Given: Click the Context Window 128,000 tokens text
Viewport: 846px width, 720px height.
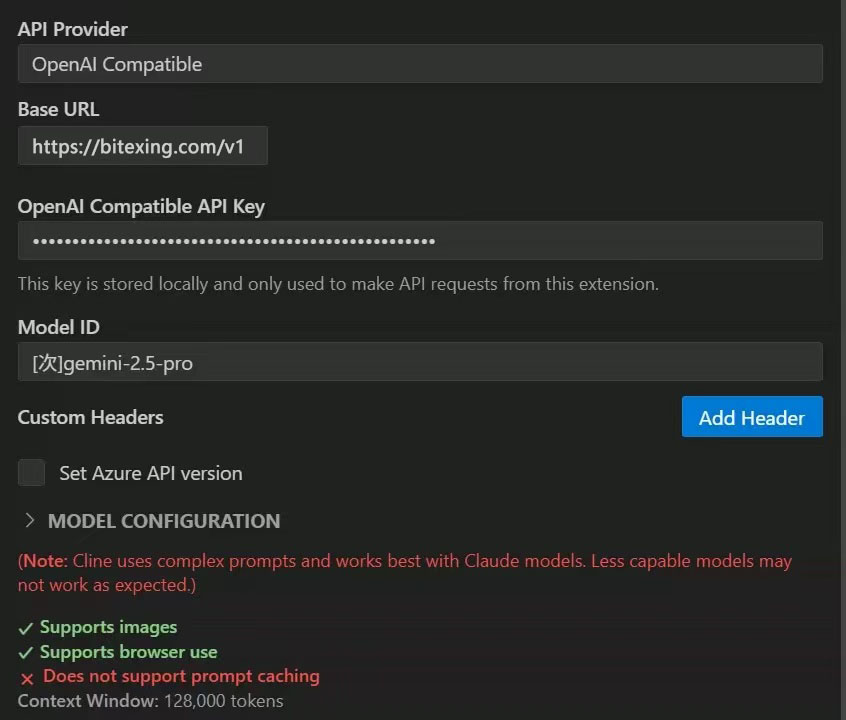Looking at the screenshot, I should click(150, 701).
